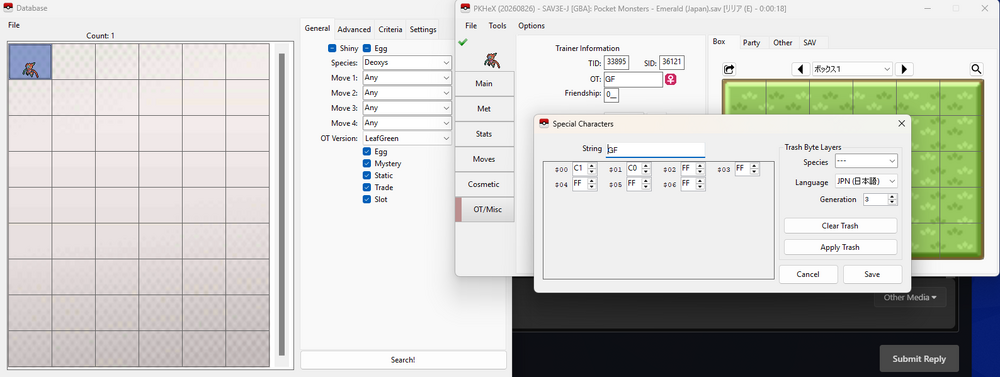1000x377 pixels.
Task: Click the $01 byte value field
Action: 638,168
